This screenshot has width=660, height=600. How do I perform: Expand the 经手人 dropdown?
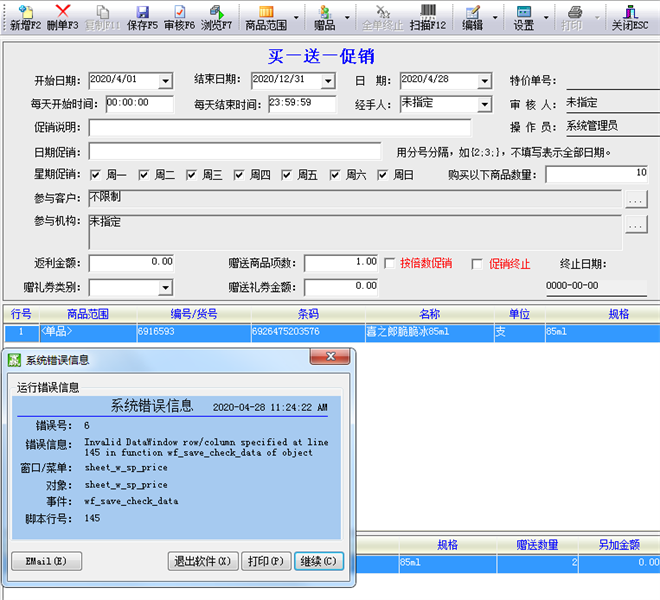click(485, 104)
